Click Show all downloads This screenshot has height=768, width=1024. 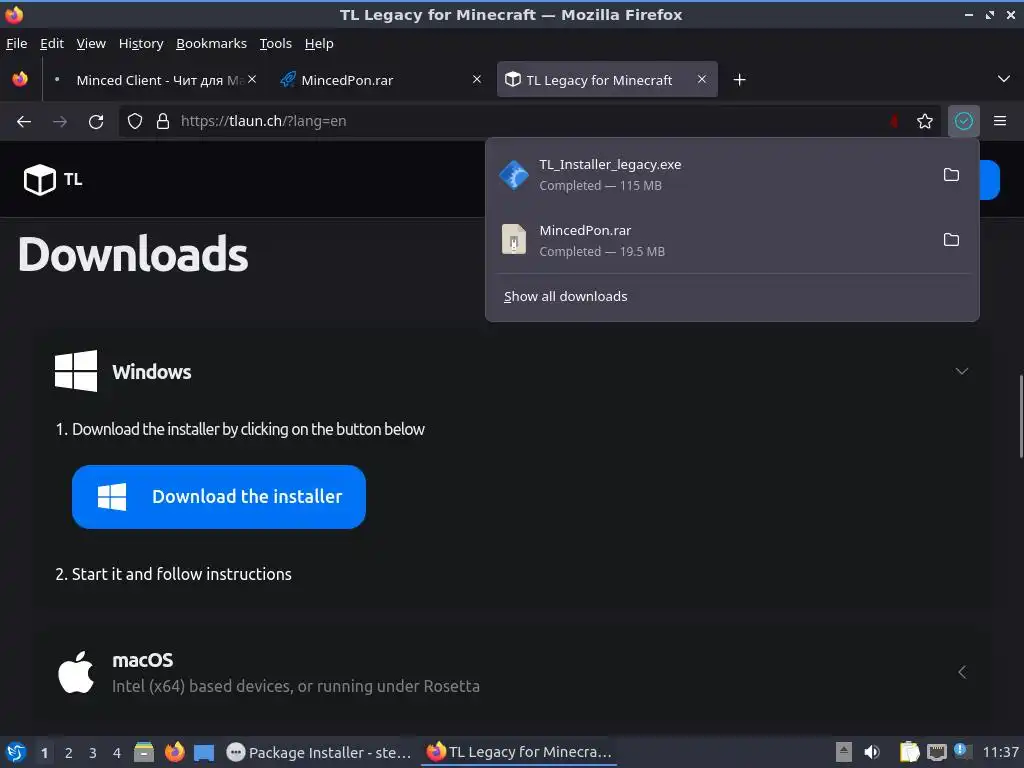[x=566, y=296]
